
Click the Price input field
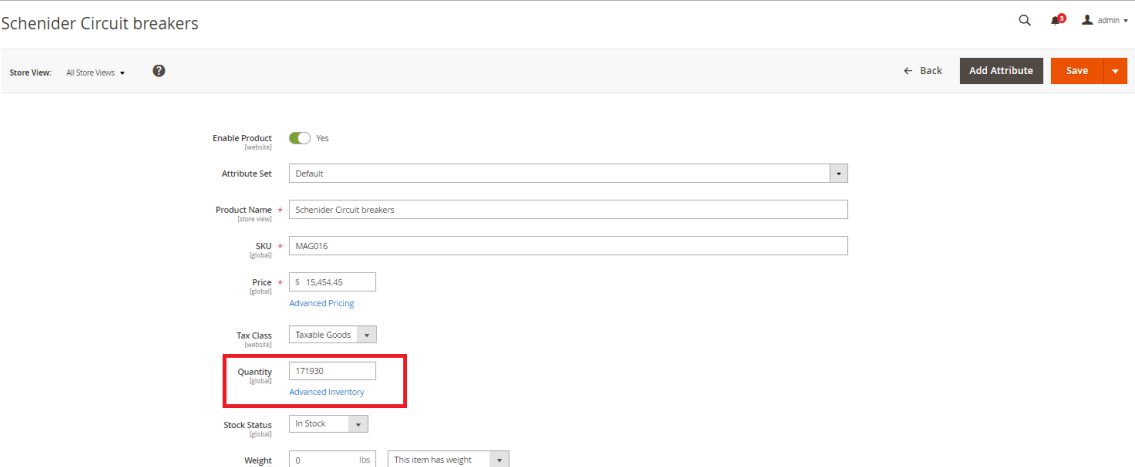click(x=338, y=282)
